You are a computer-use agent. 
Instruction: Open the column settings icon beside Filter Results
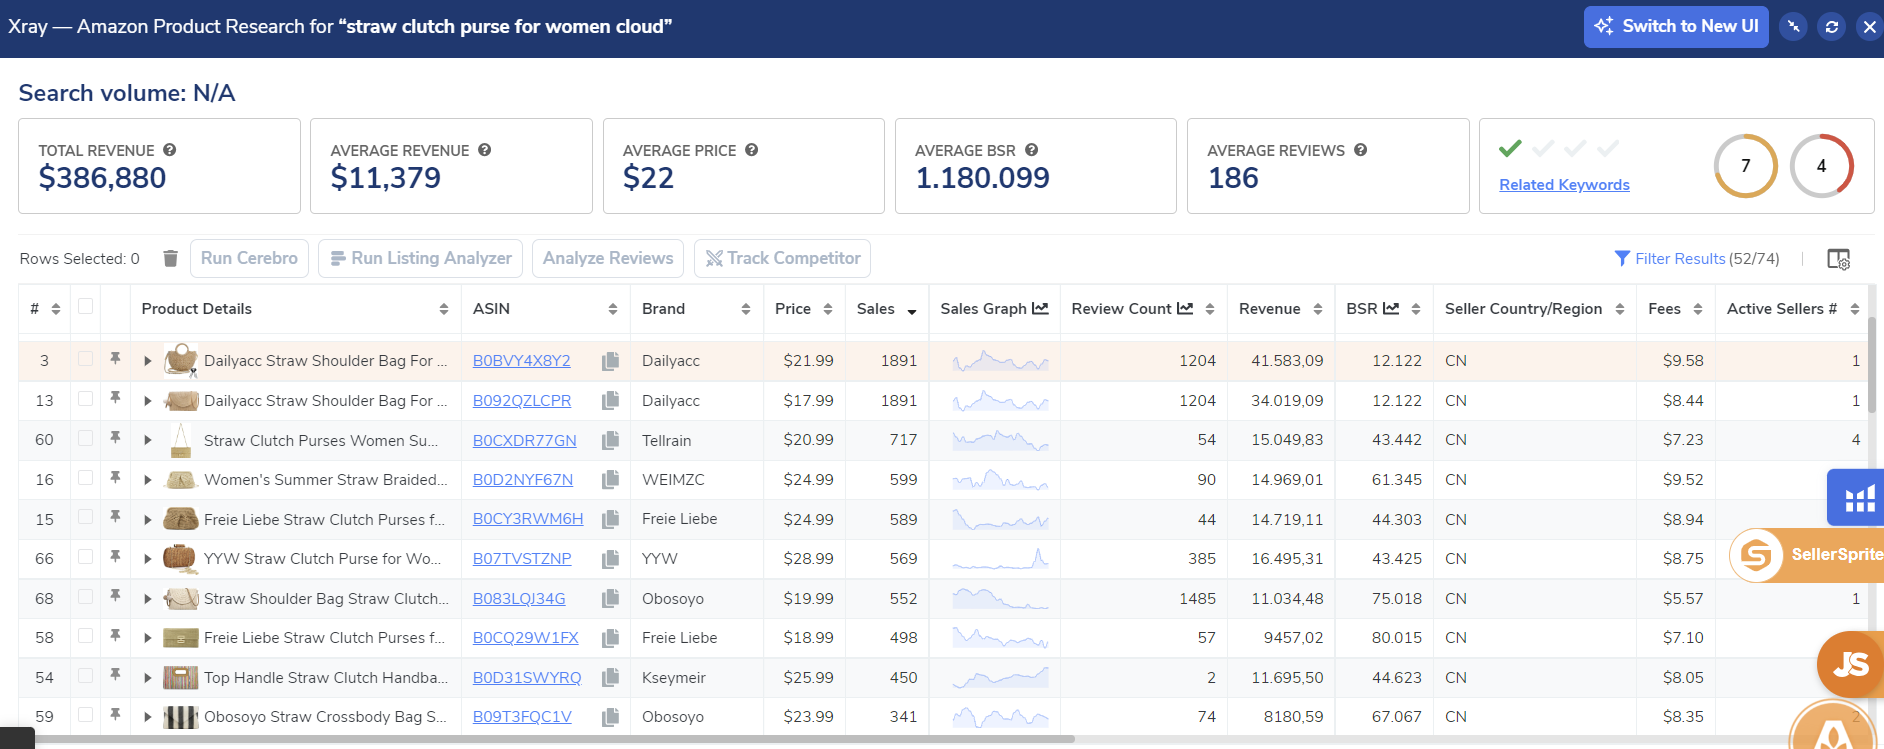(x=1838, y=259)
